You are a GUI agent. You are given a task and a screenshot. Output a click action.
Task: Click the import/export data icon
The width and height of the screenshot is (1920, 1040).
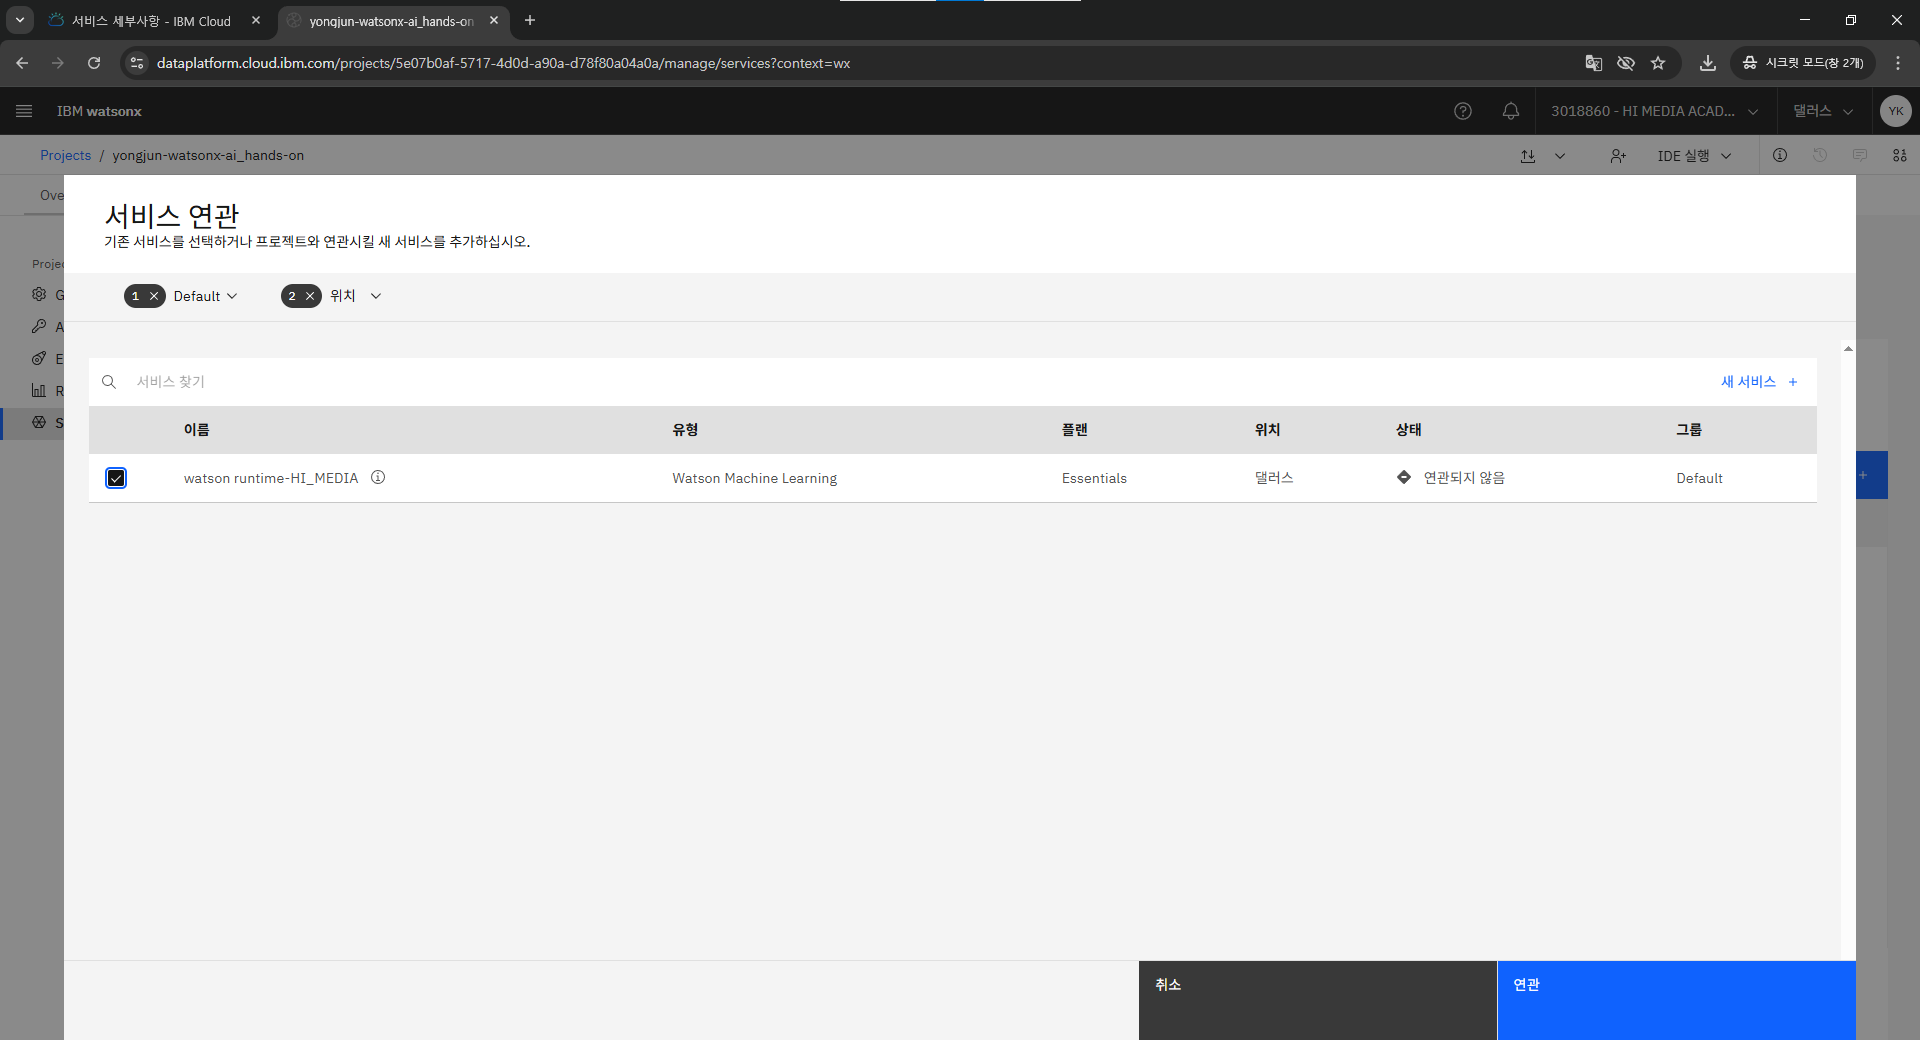[1528, 156]
